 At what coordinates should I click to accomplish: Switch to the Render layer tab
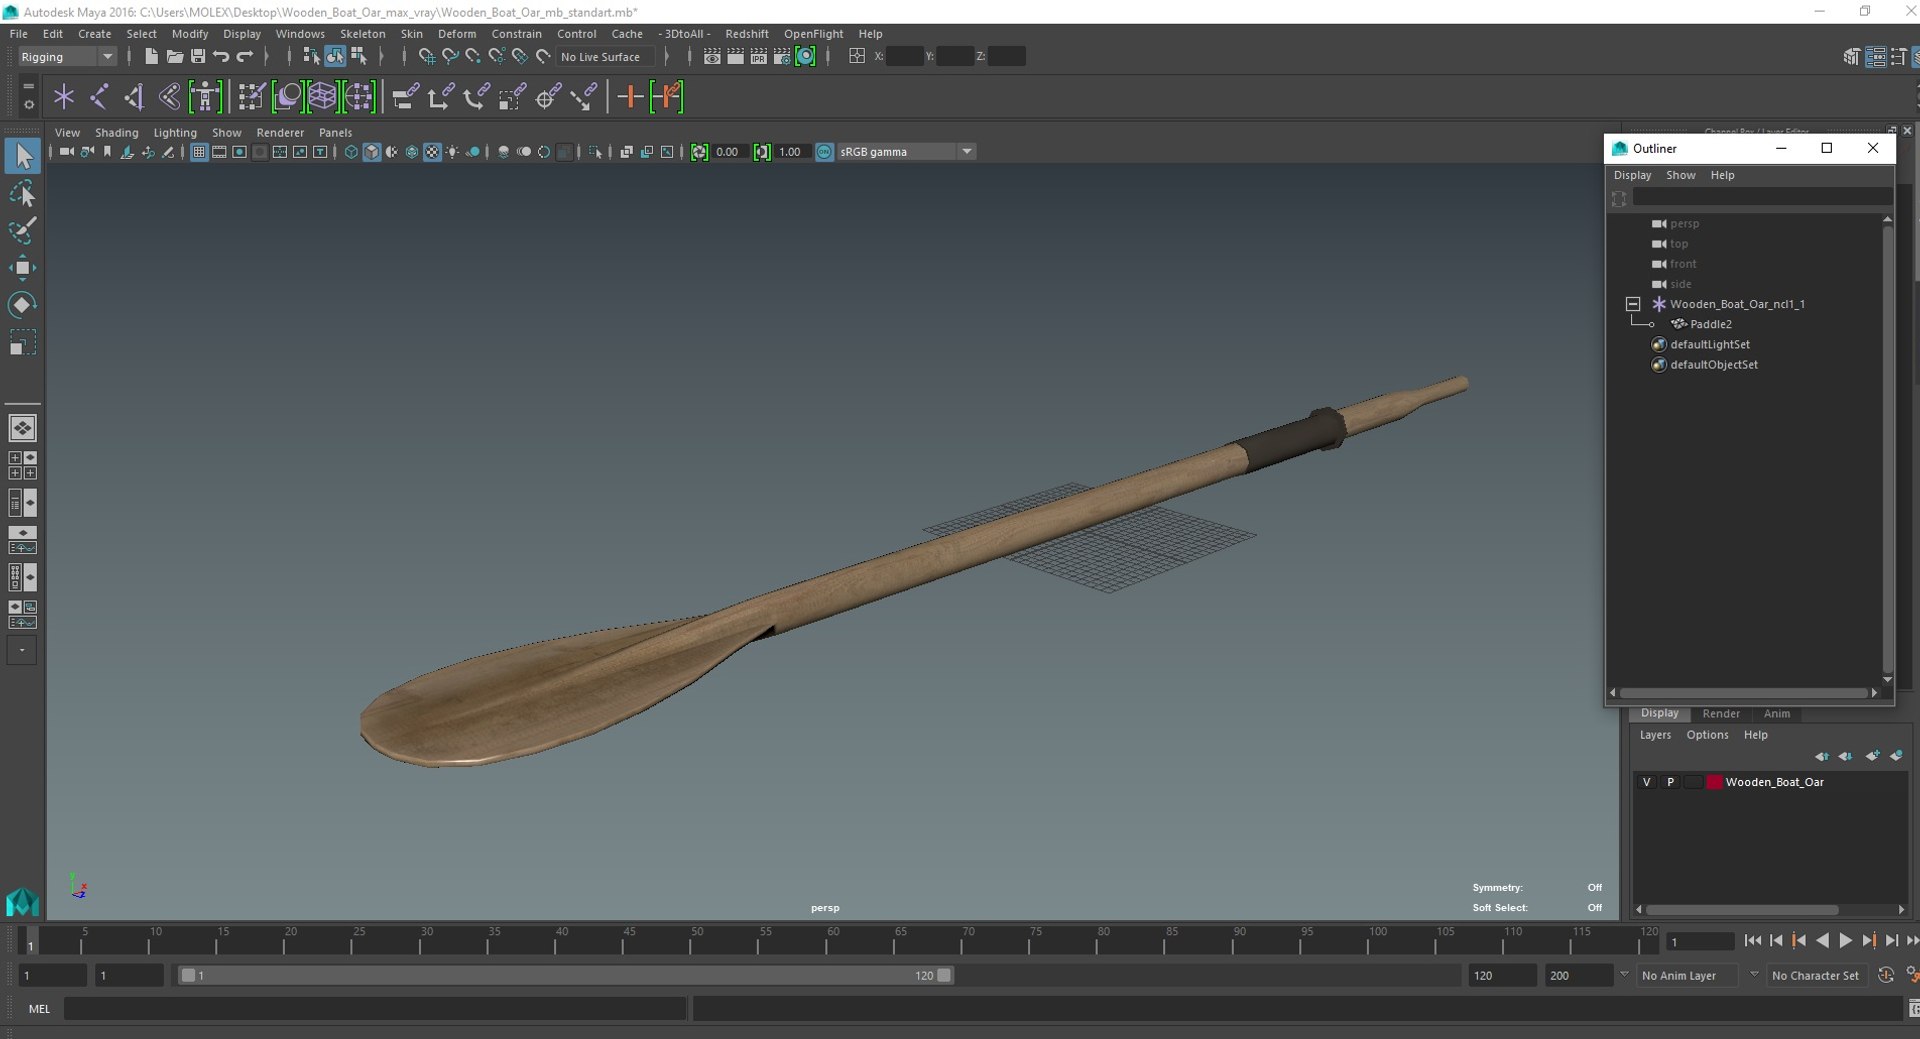click(x=1720, y=713)
